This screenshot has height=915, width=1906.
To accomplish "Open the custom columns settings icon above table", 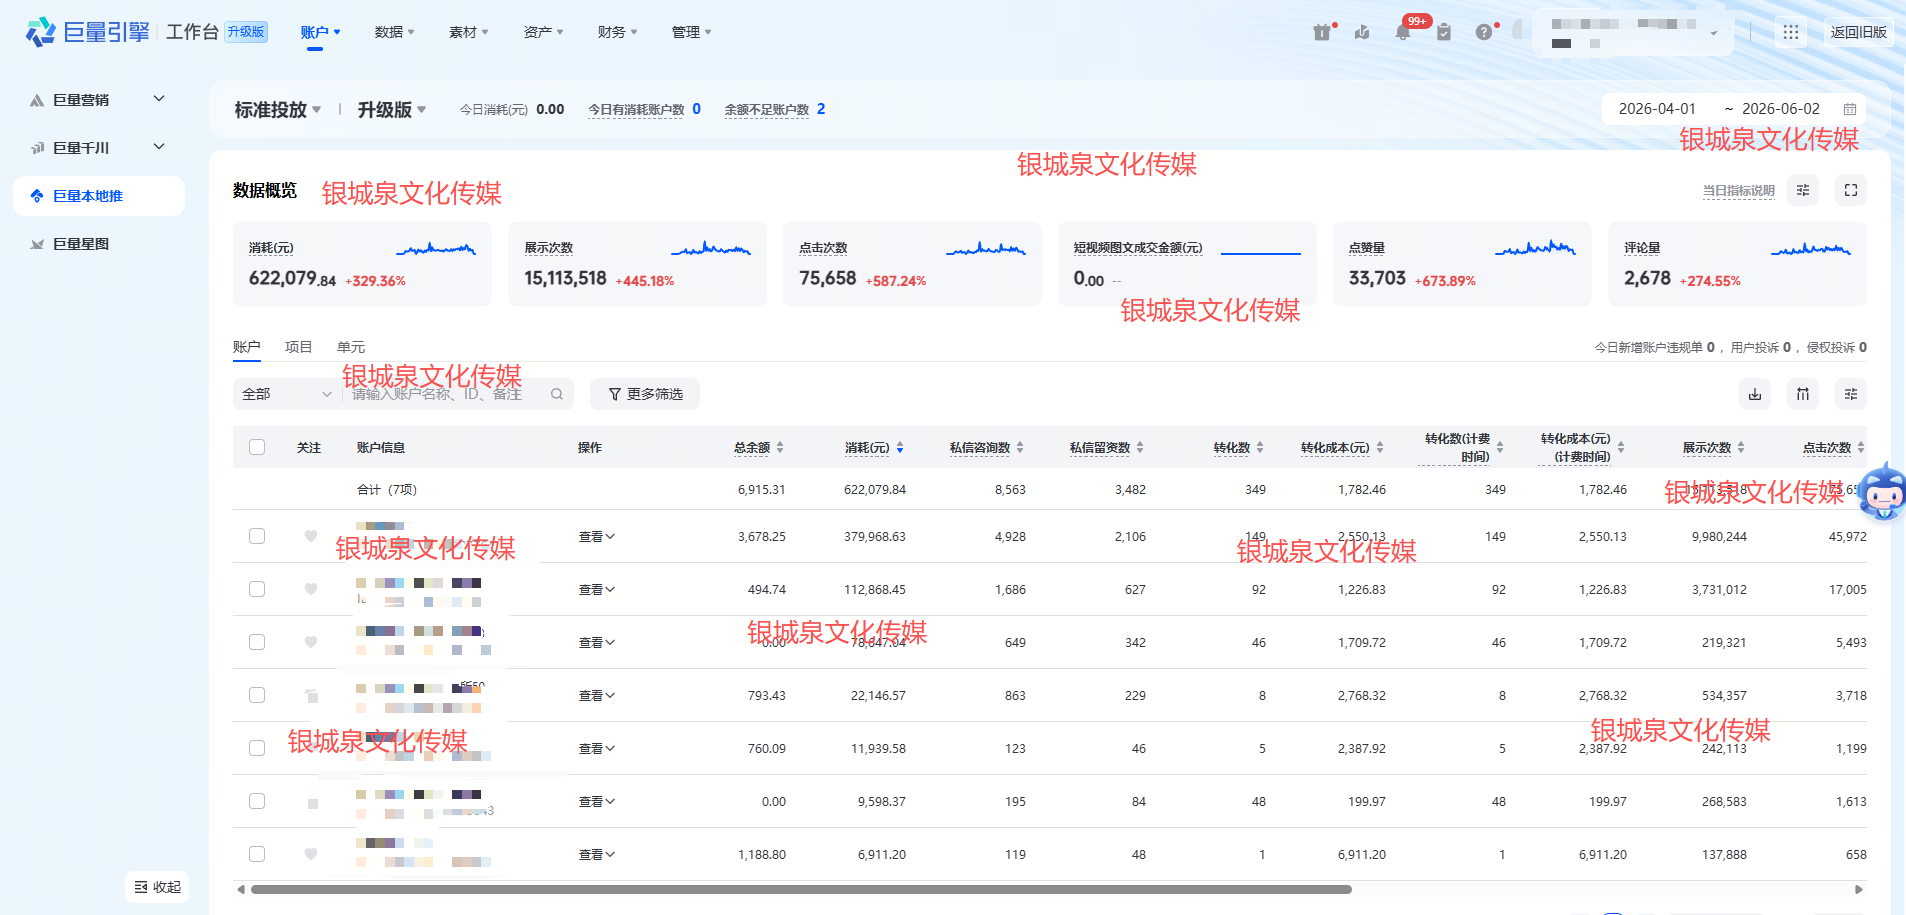I will pos(1851,394).
